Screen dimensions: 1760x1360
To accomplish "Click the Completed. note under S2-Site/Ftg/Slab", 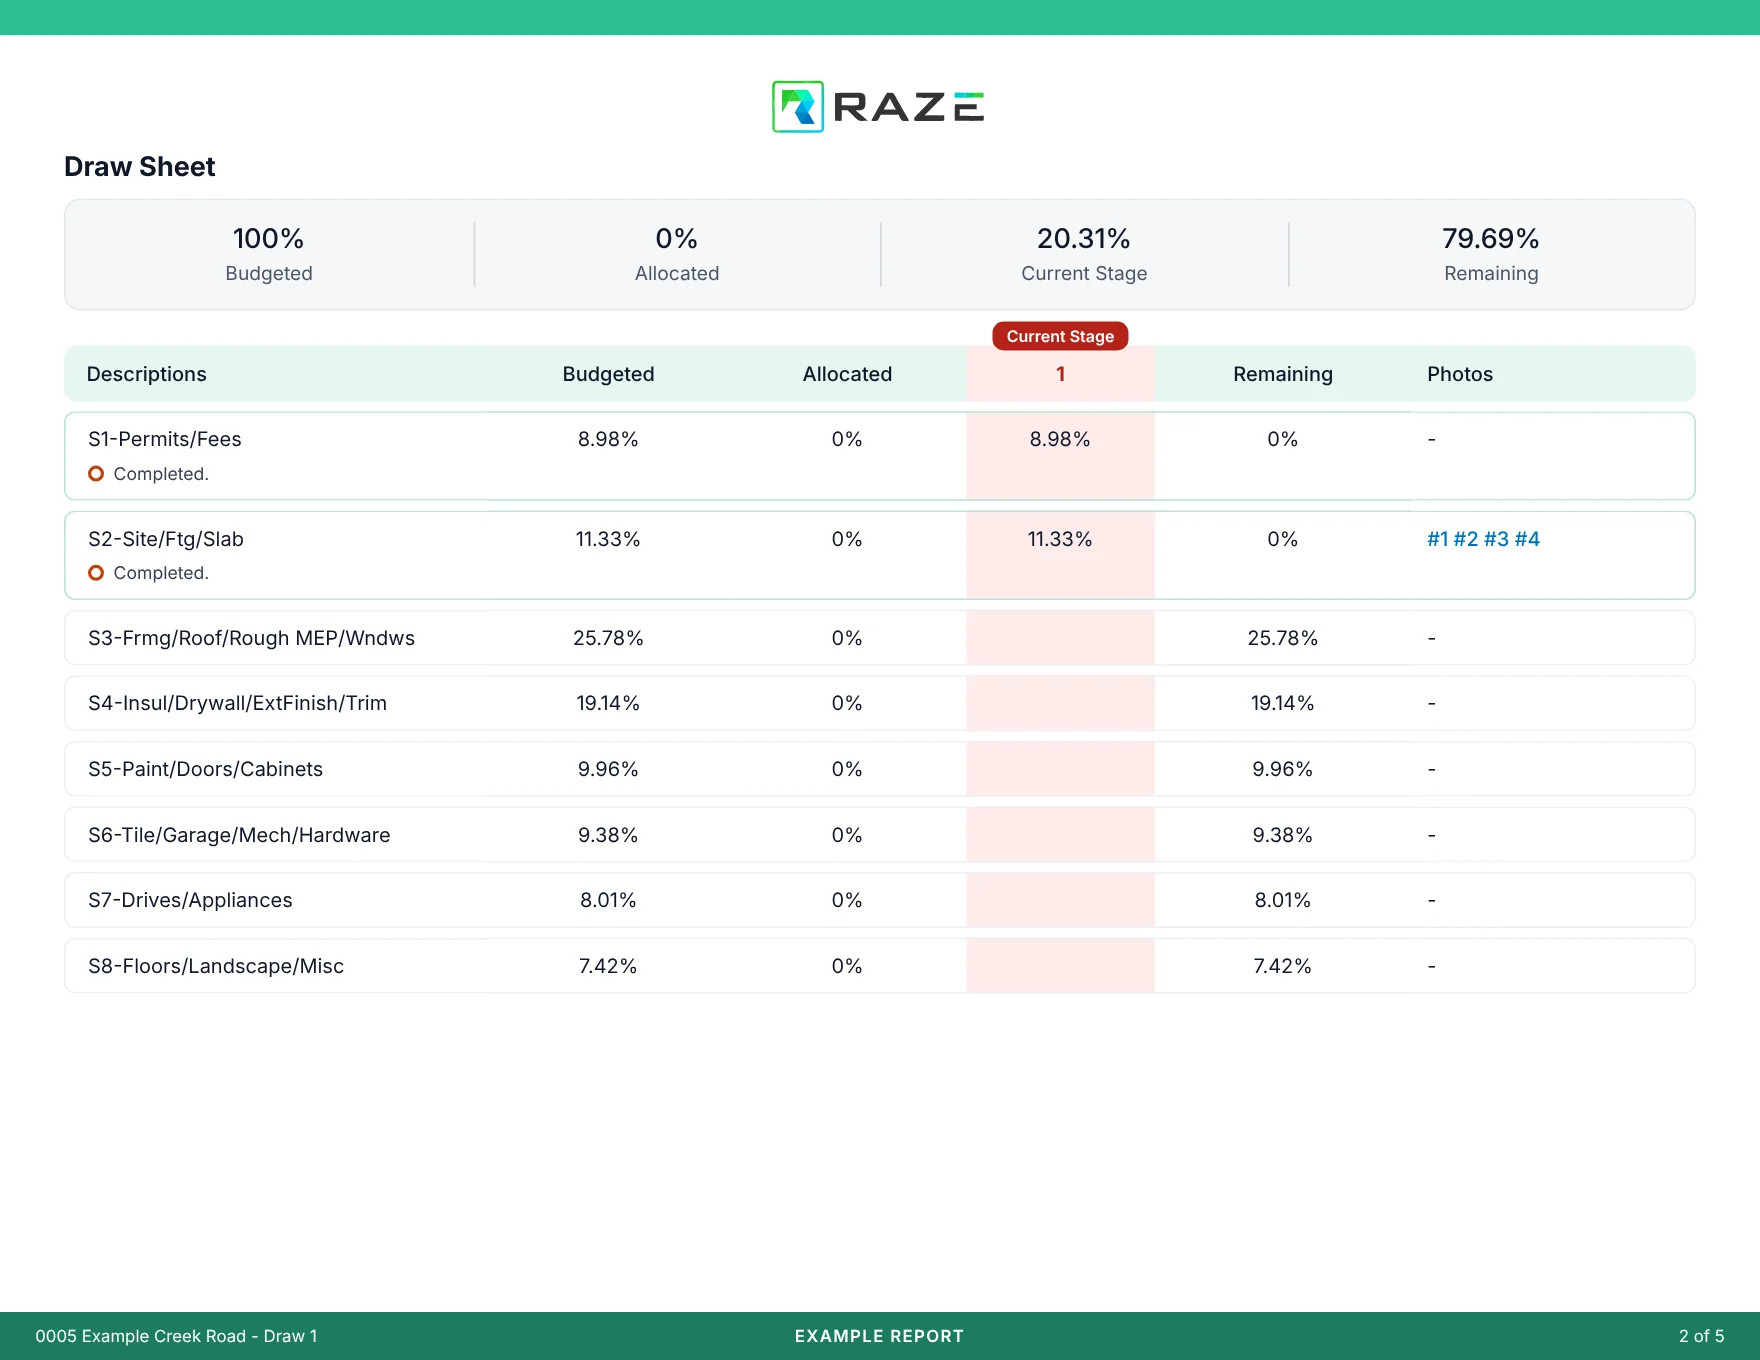I will point(161,573).
